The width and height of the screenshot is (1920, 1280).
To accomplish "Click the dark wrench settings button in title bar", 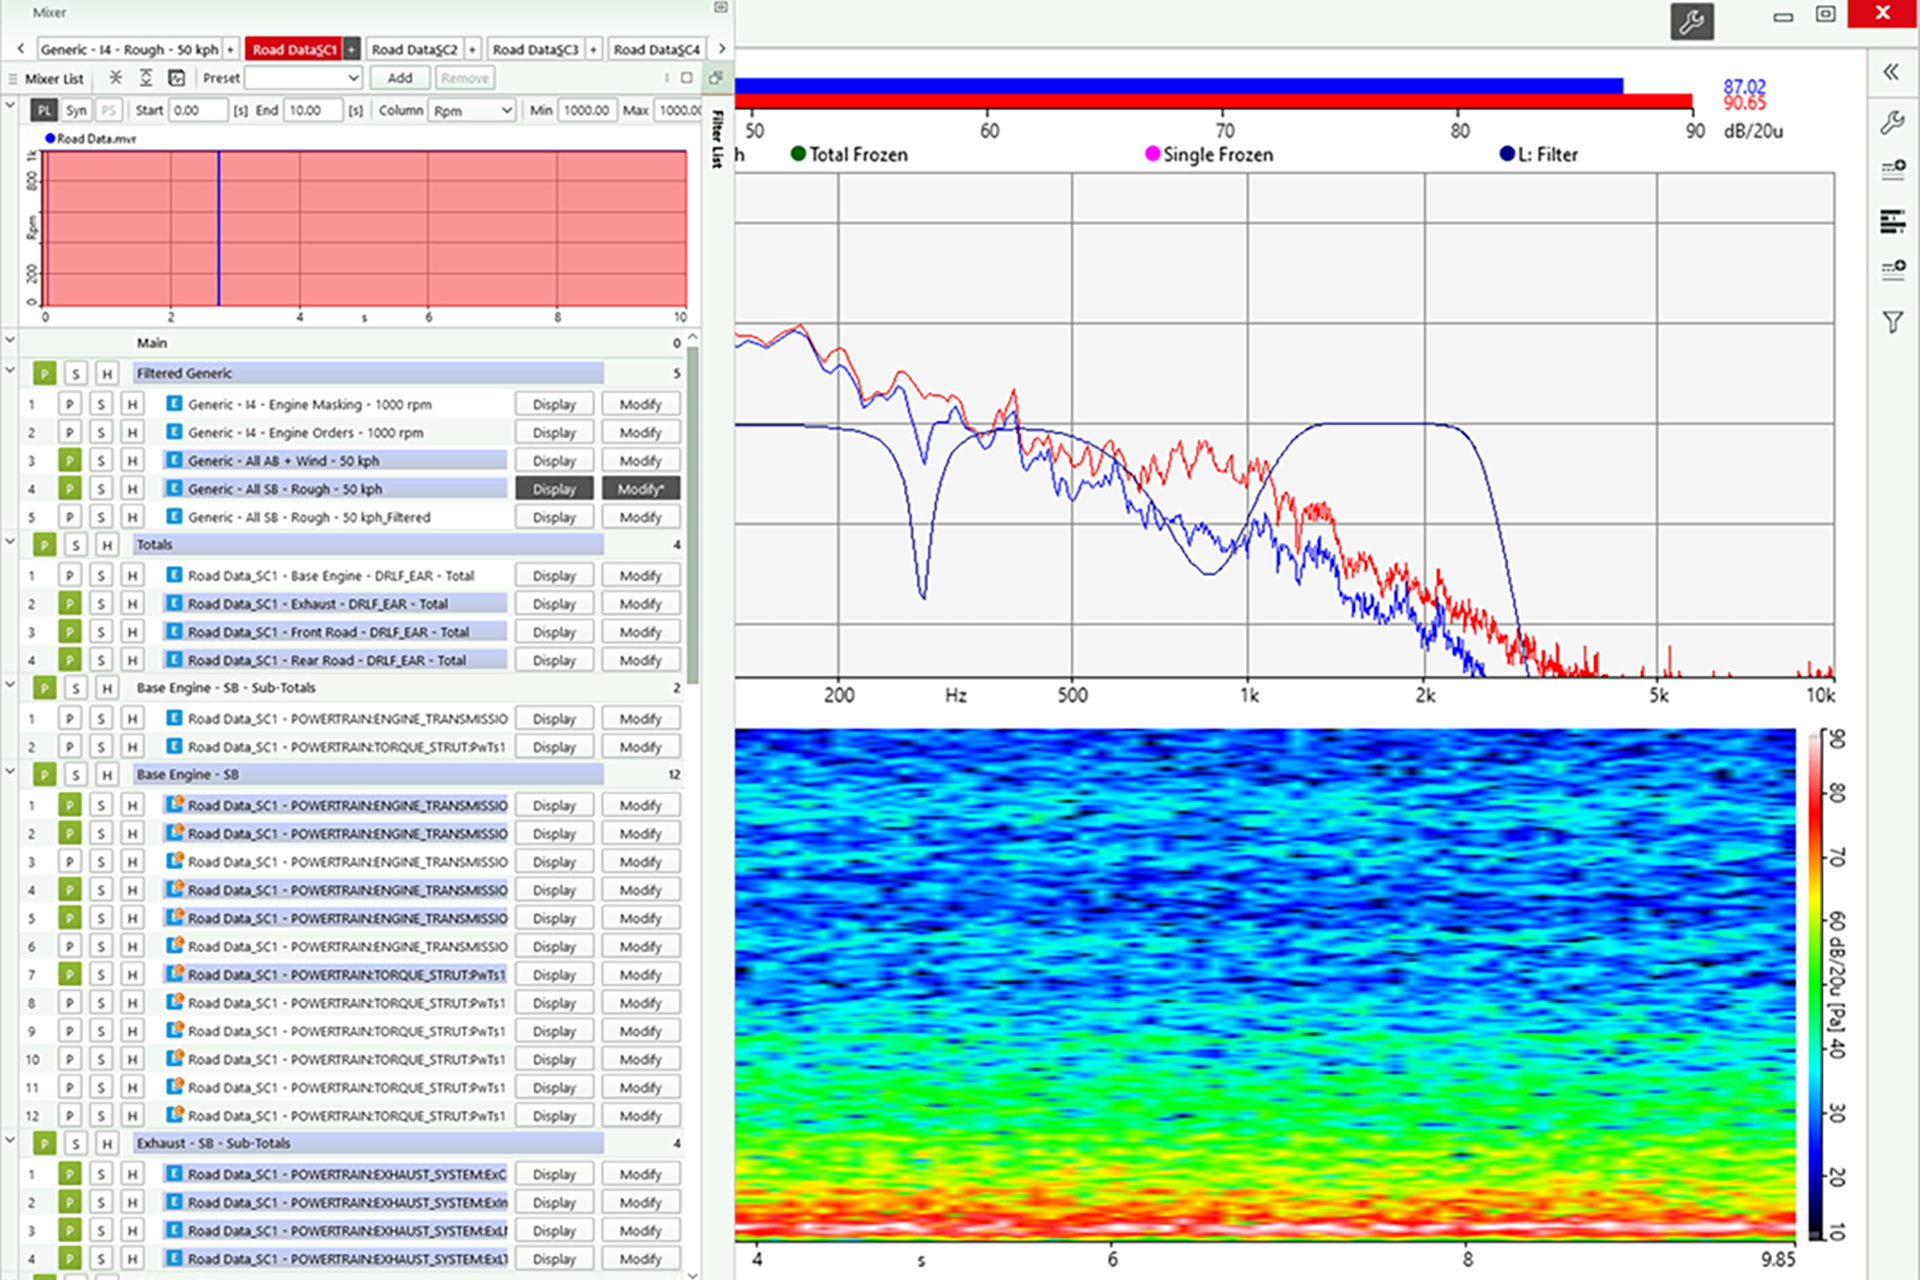I will [1691, 21].
